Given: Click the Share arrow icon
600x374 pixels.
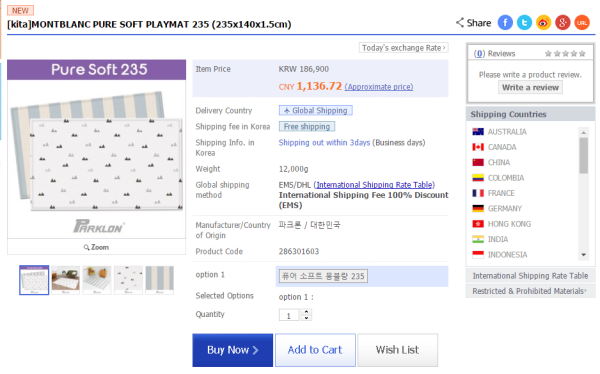Looking at the screenshot, I should tap(460, 23).
